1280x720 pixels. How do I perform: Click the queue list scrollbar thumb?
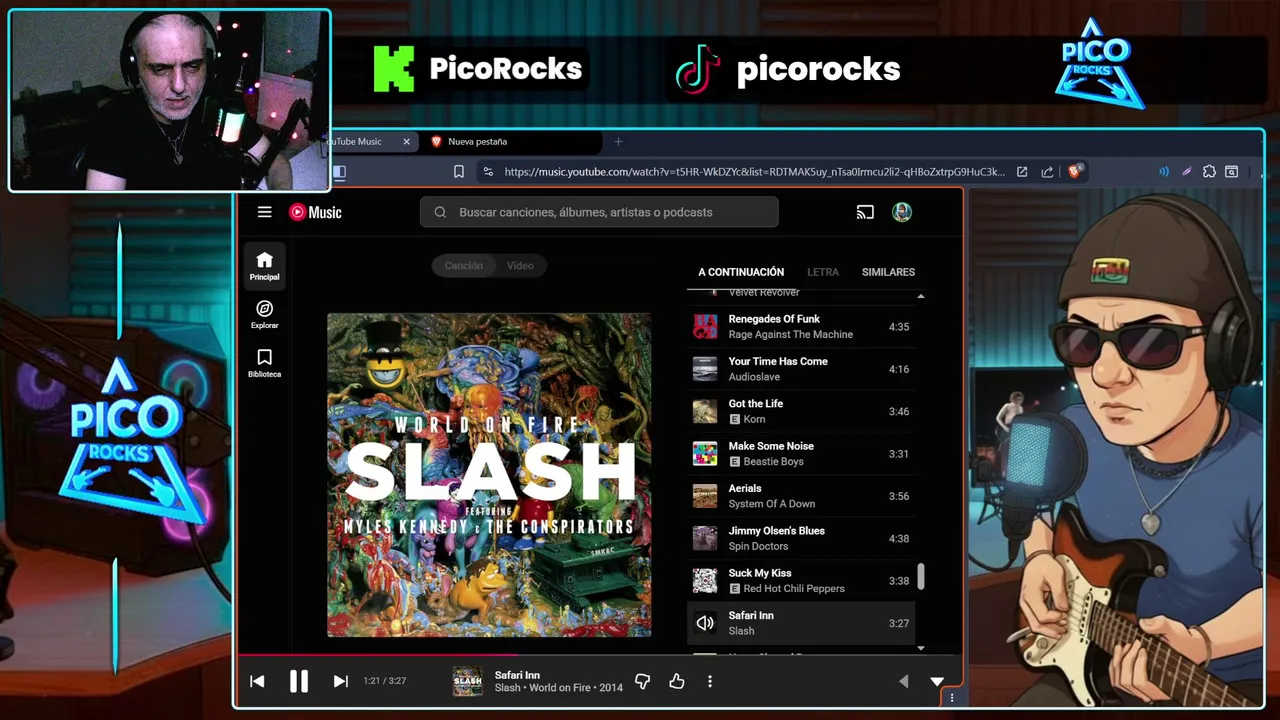[x=921, y=576]
